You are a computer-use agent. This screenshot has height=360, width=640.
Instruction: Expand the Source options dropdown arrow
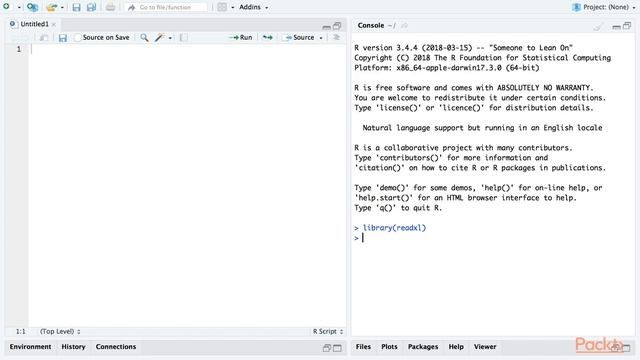[321, 38]
